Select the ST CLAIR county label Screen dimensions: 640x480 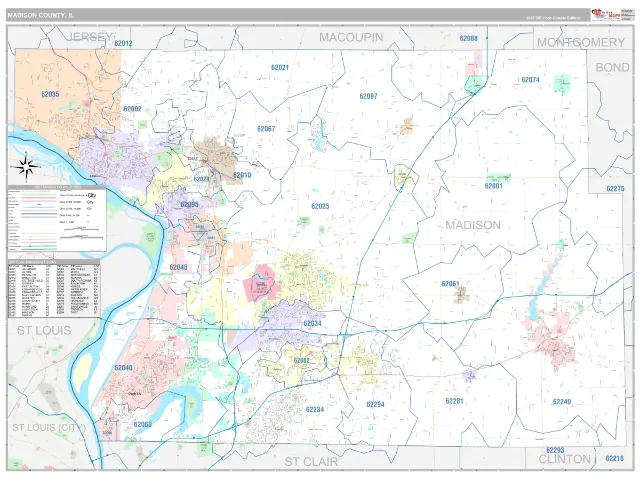(x=311, y=462)
